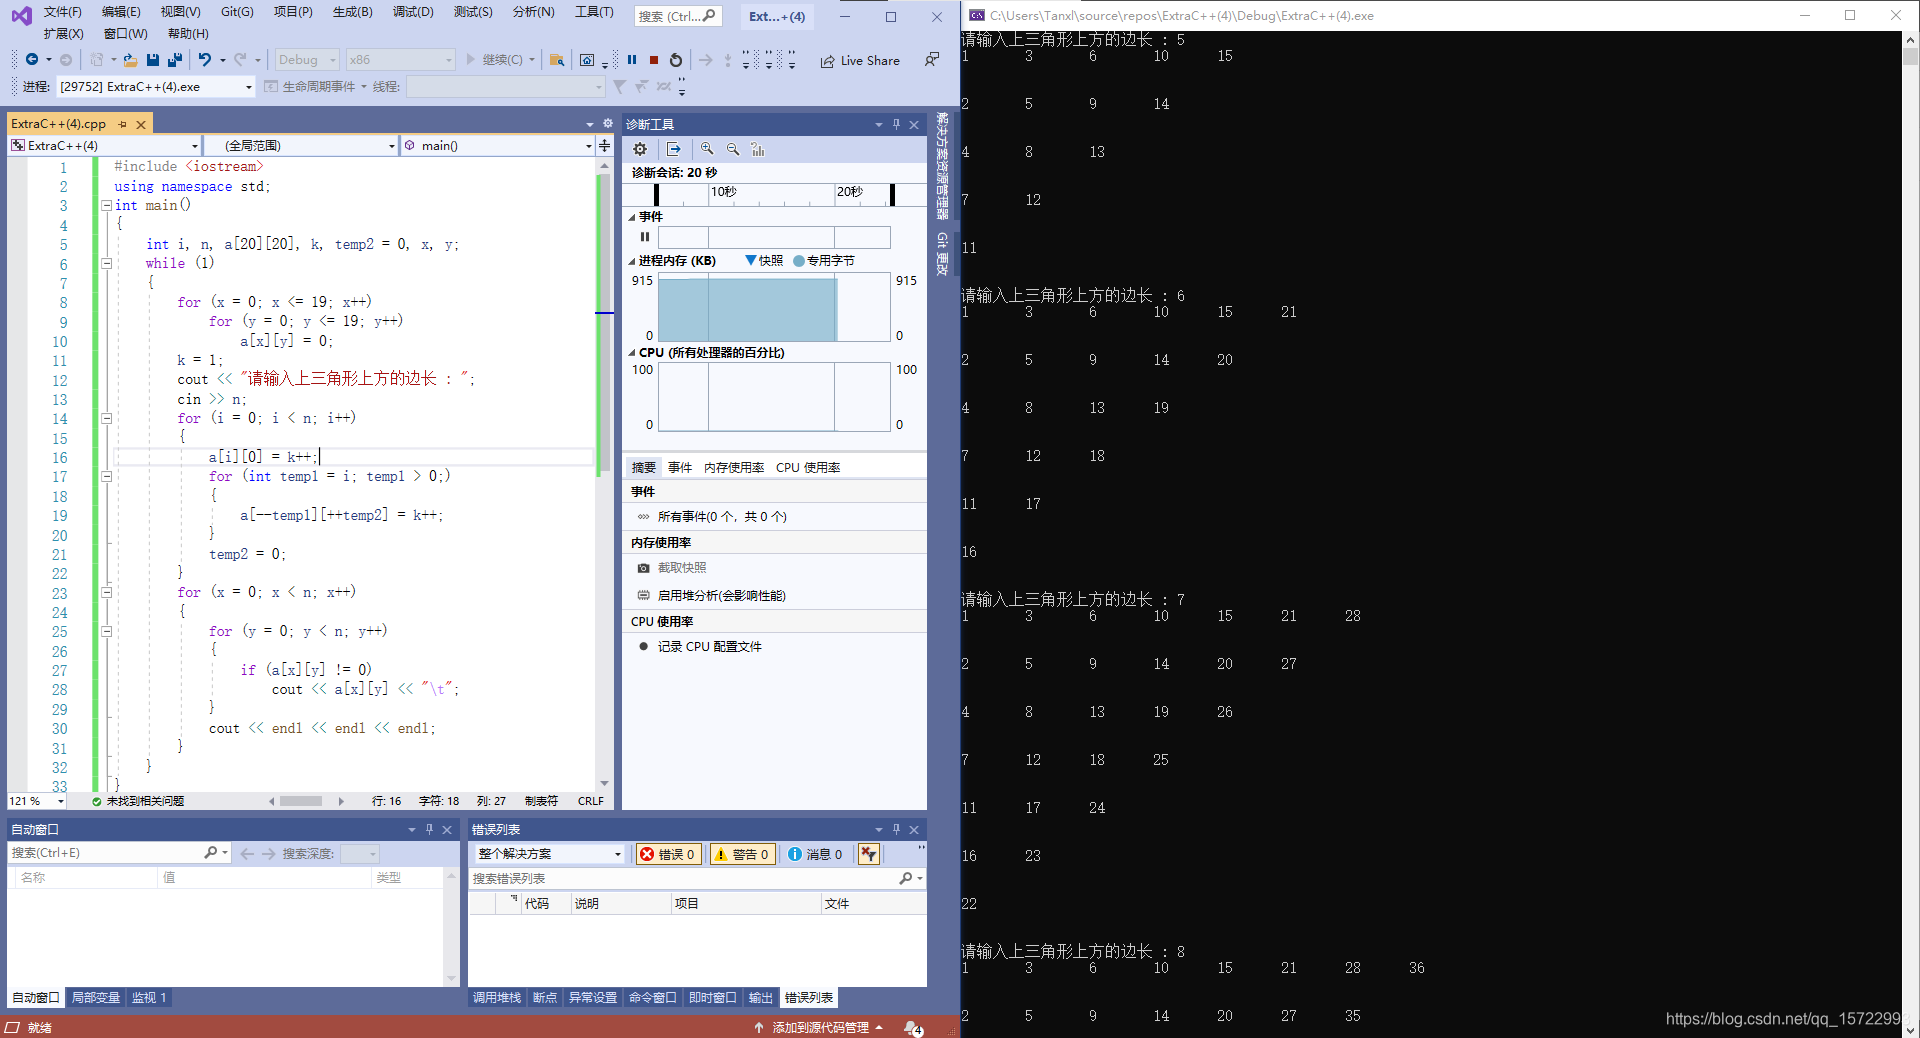Open the 工具(T) Tools menu
The image size is (1920, 1038).
594,12
